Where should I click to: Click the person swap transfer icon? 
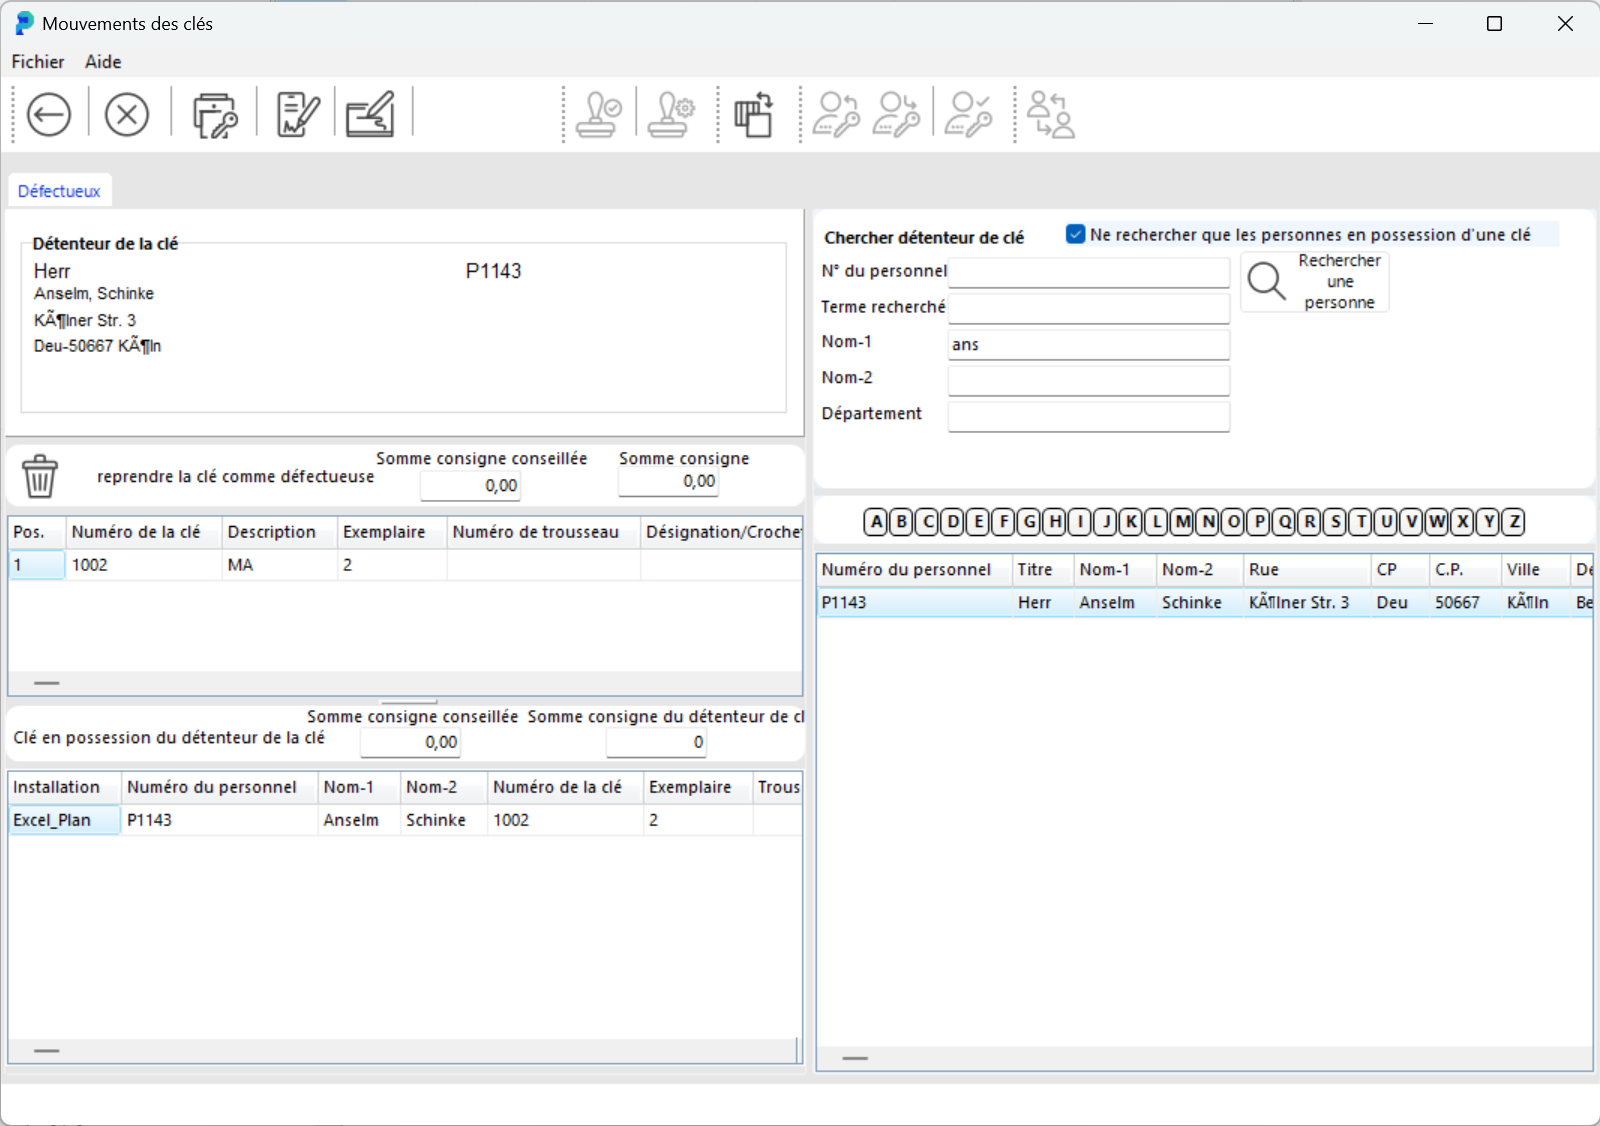pos(1050,115)
